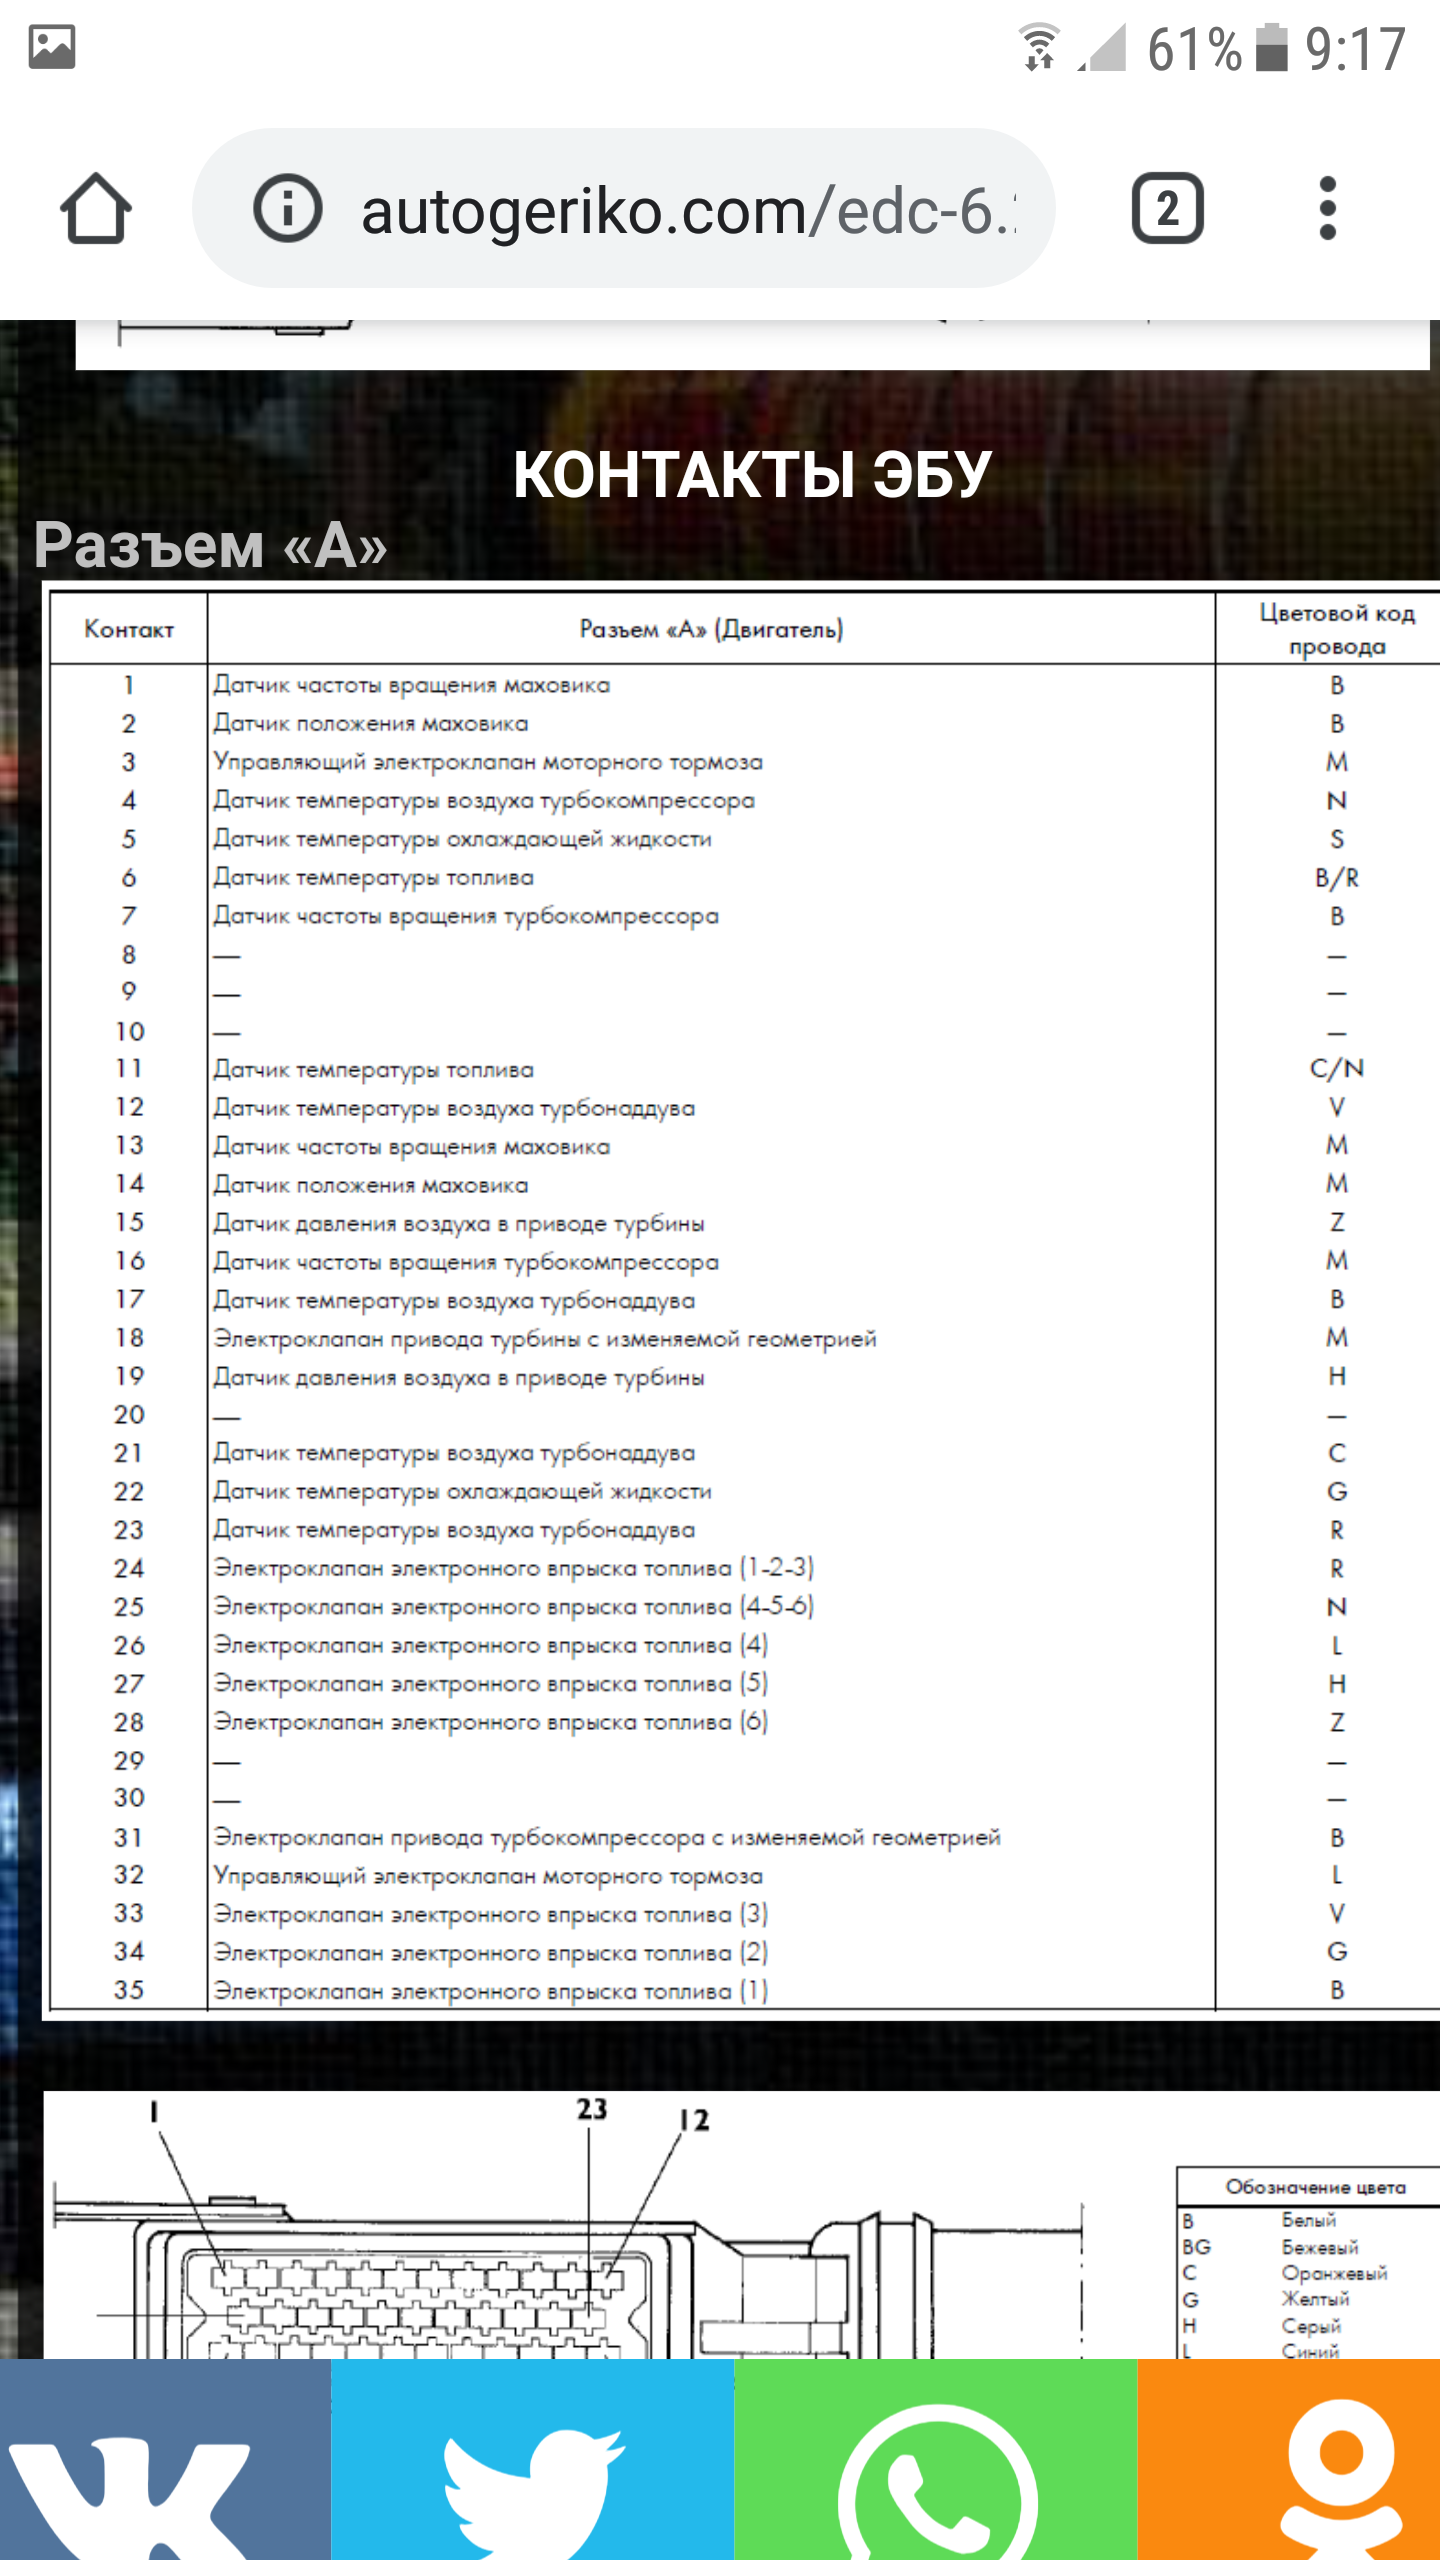Tap the 'Разъем «A»' heading
The image size is (1440, 2560).
pos(210,545)
